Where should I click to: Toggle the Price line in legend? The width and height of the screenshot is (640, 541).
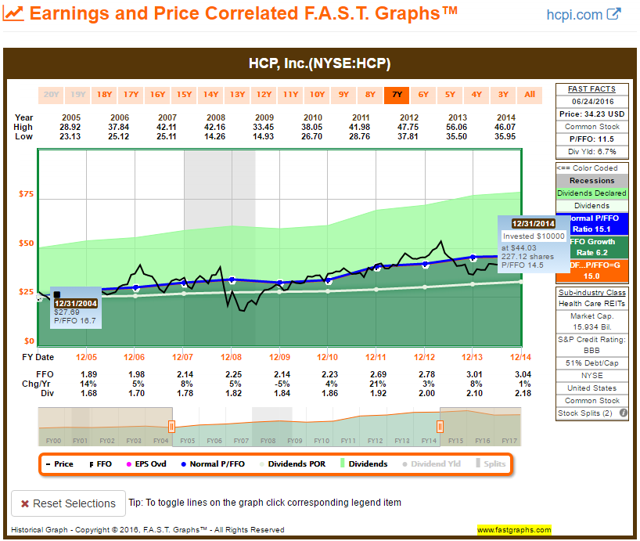(x=60, y=464)
